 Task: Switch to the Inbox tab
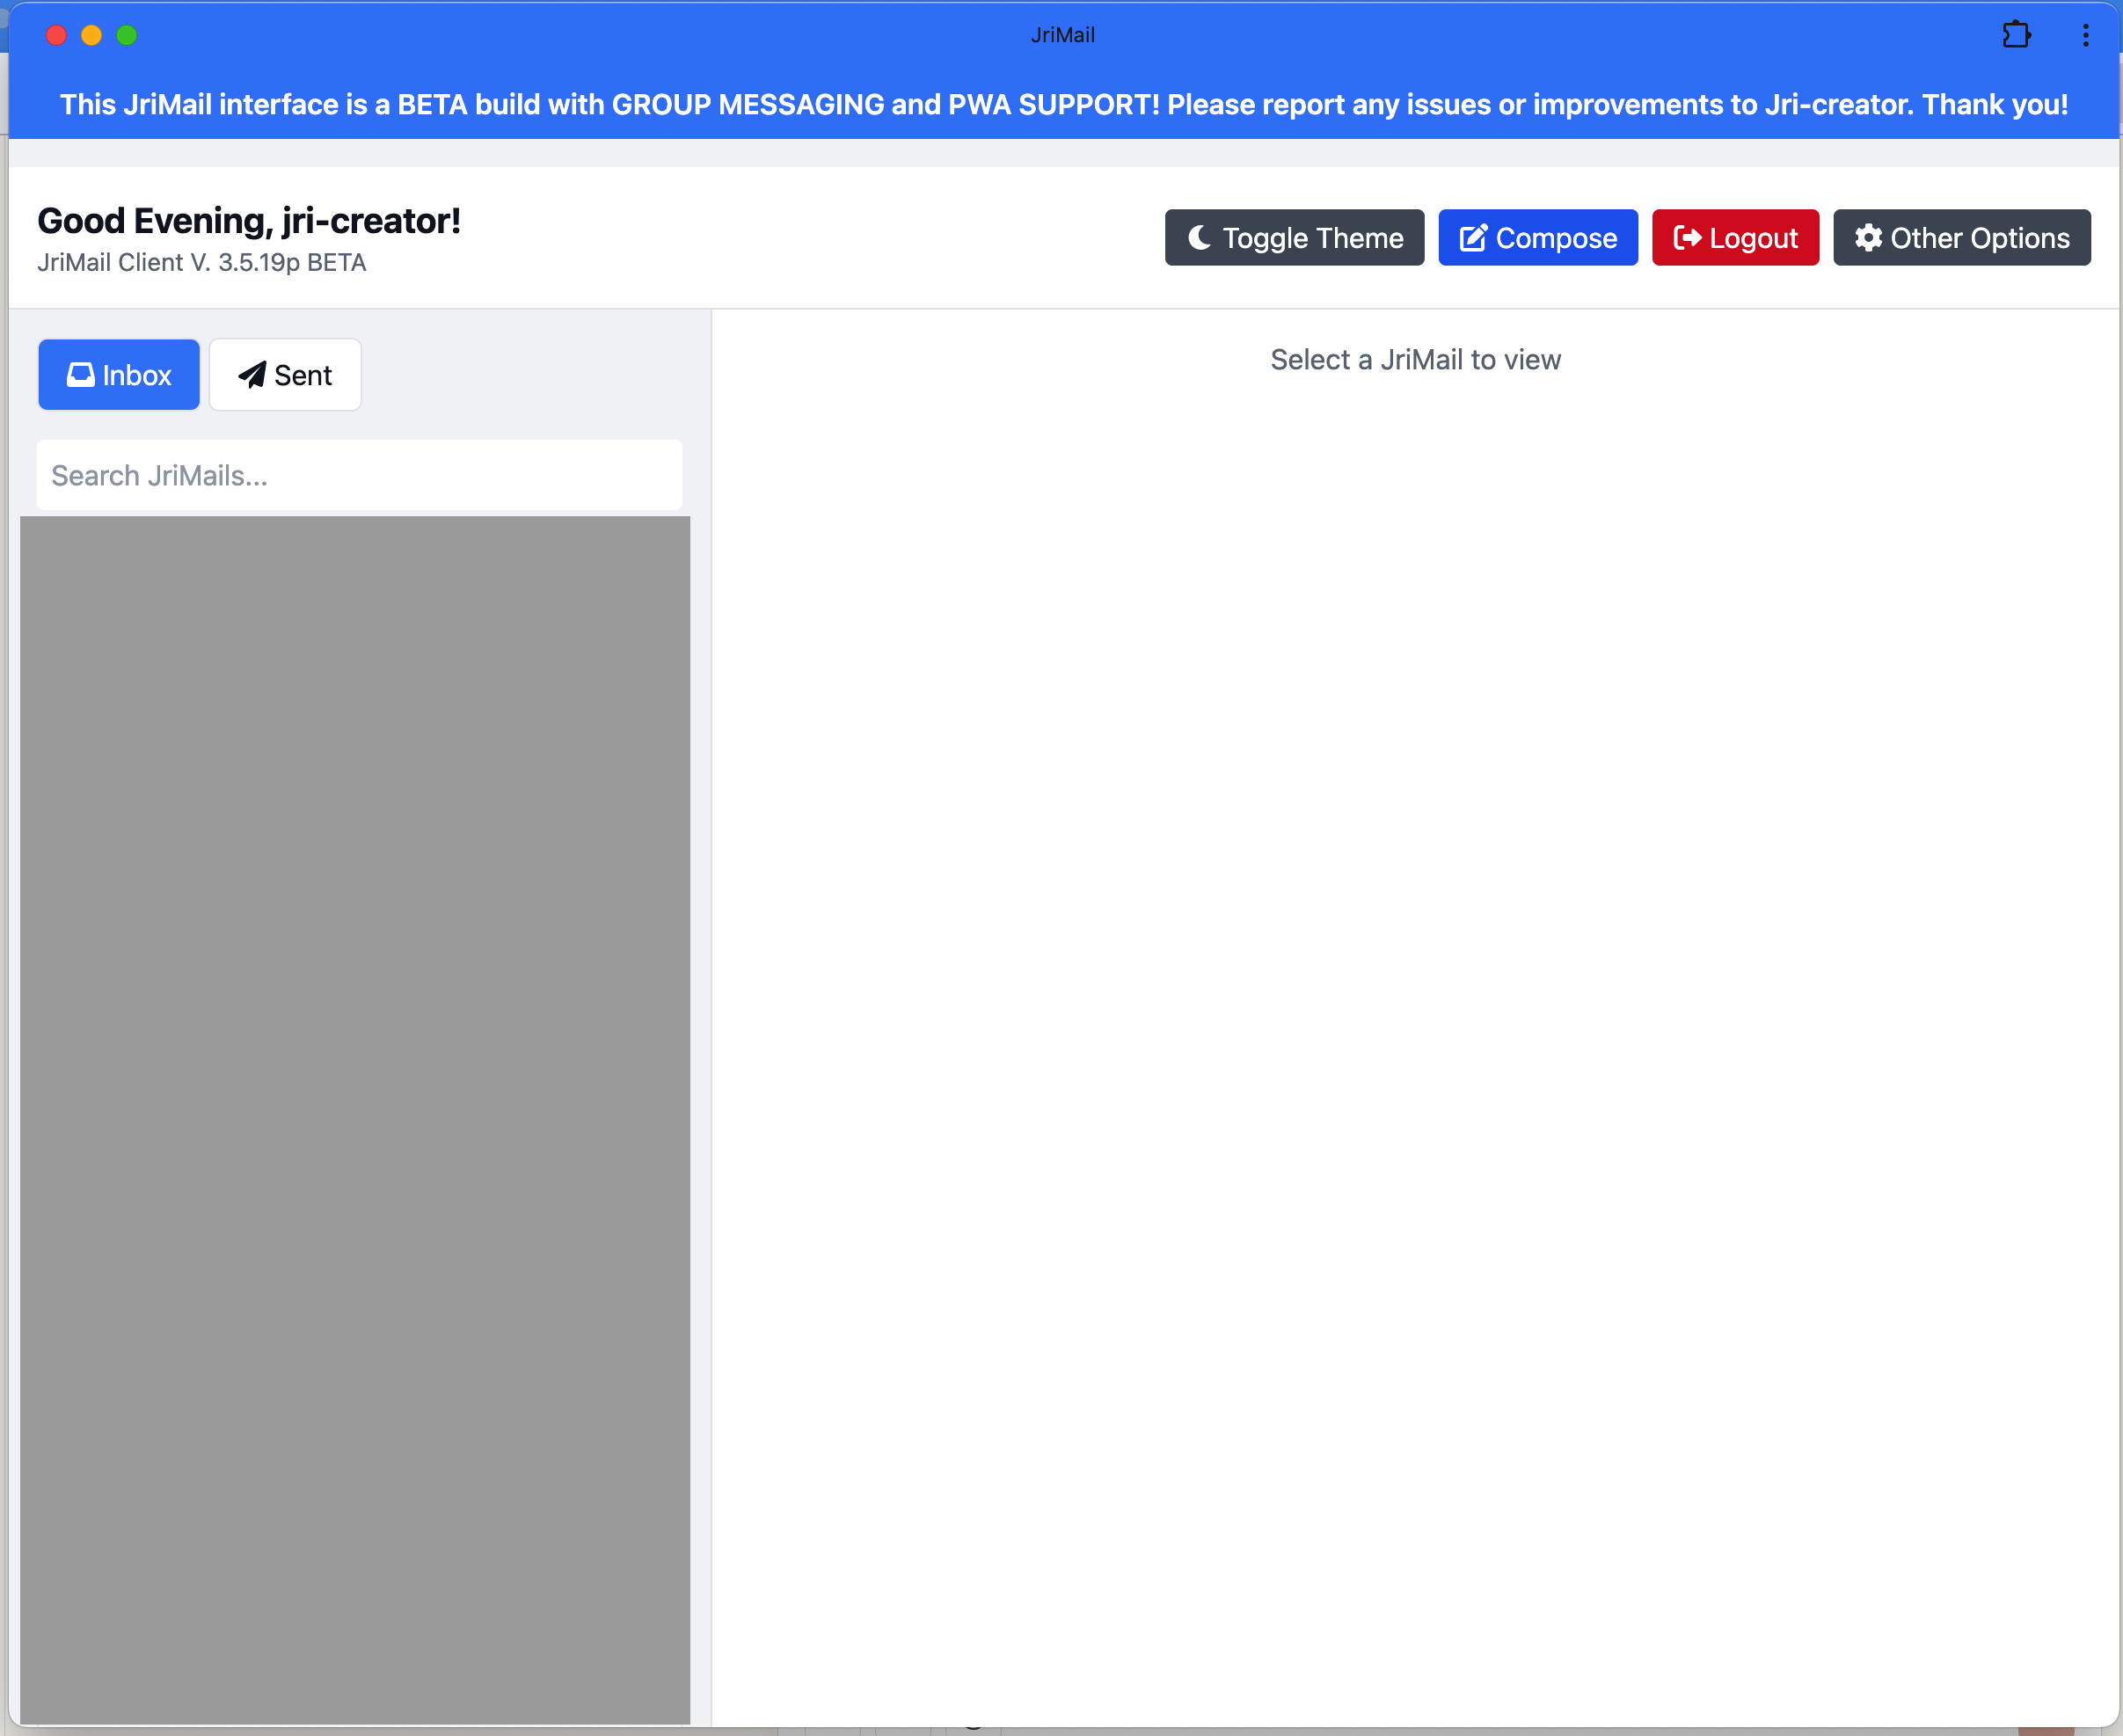(x=119, y=375)
